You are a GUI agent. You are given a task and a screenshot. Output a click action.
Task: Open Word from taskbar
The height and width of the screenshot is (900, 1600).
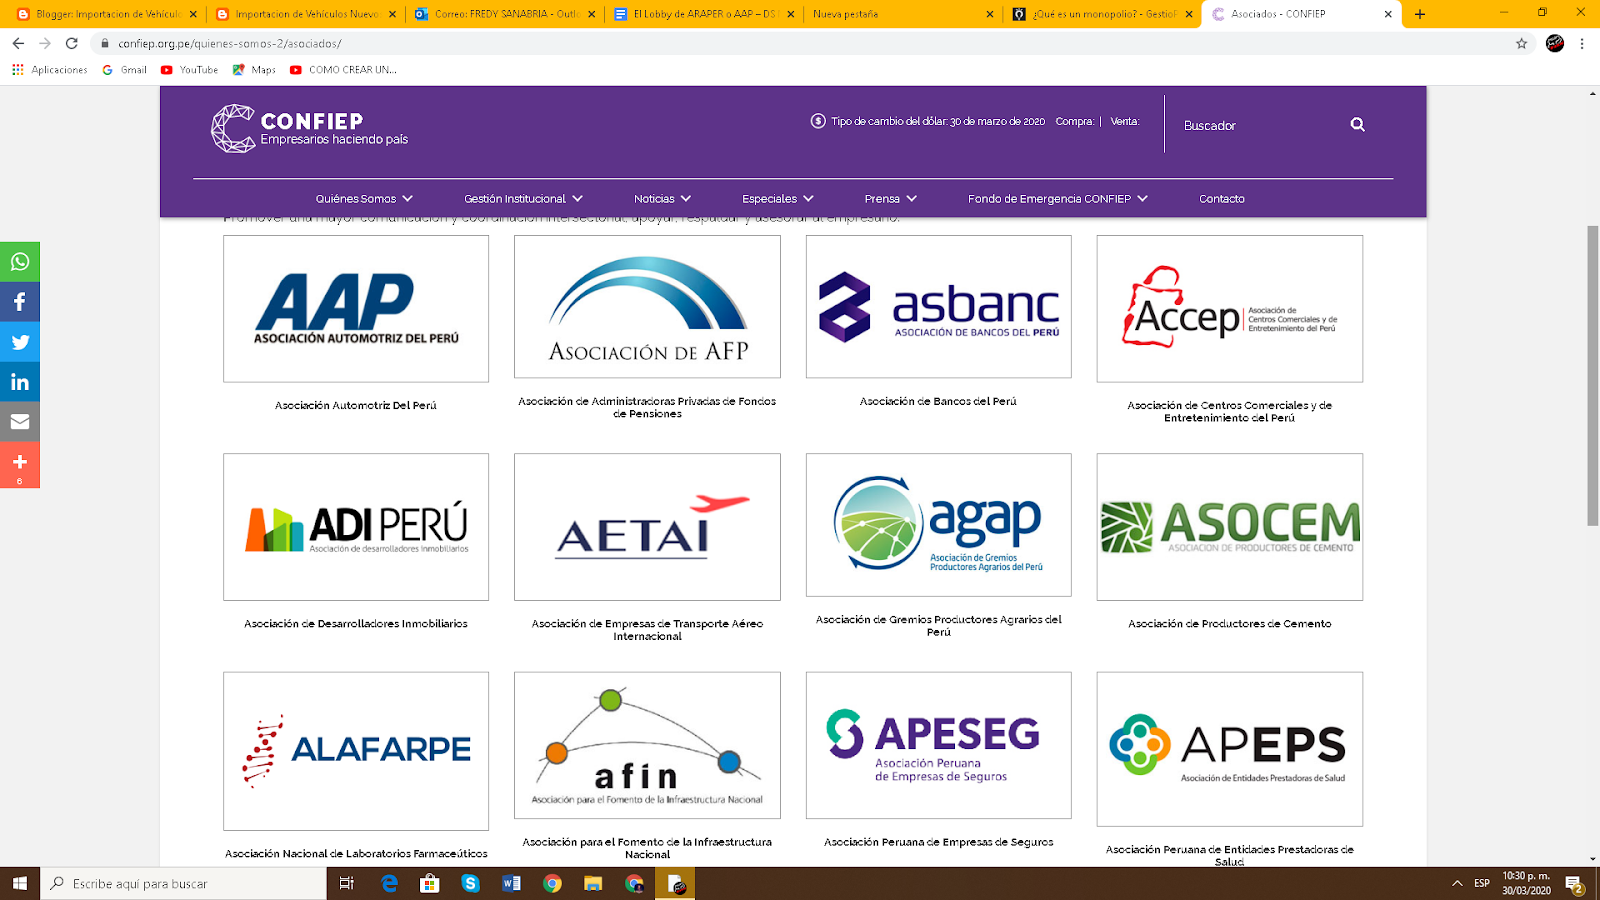coord(511,883)
